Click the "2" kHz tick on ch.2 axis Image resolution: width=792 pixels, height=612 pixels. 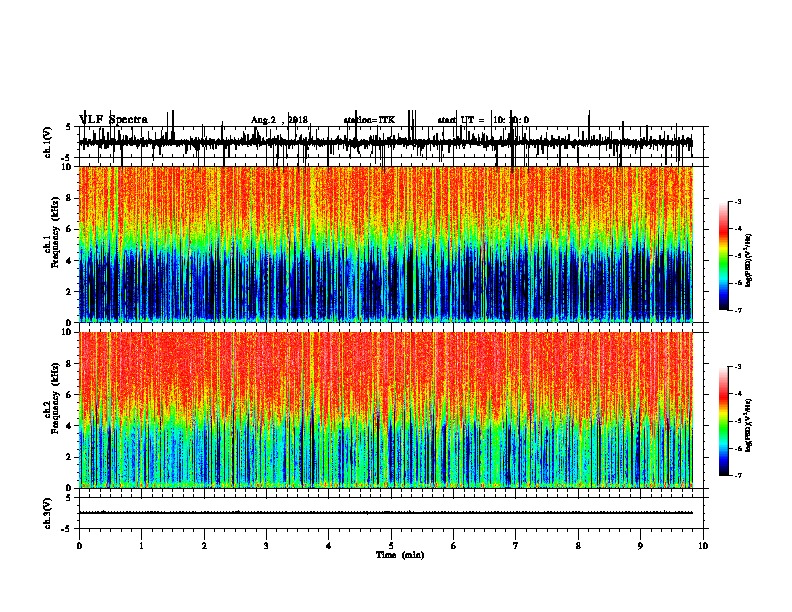tap(70, 457)
